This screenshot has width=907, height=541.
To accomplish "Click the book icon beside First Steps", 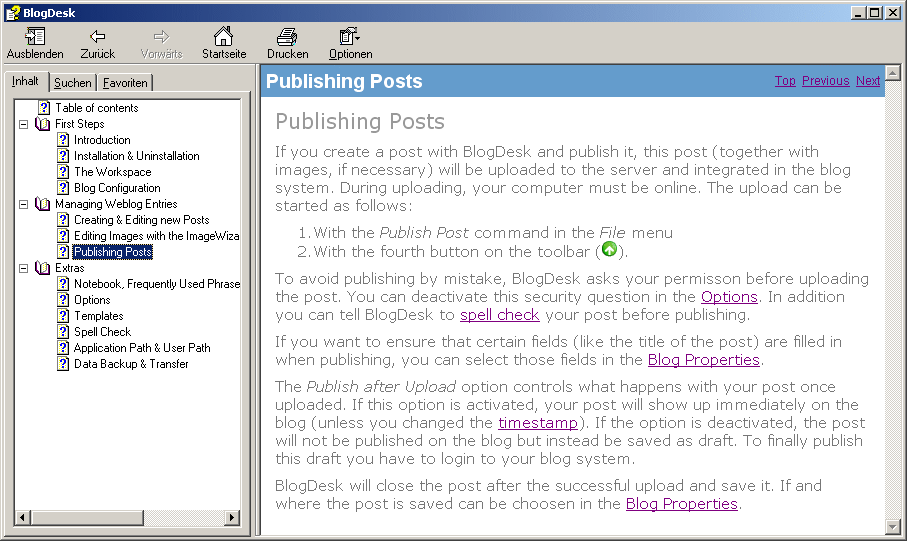I will (x=42, y=124).
